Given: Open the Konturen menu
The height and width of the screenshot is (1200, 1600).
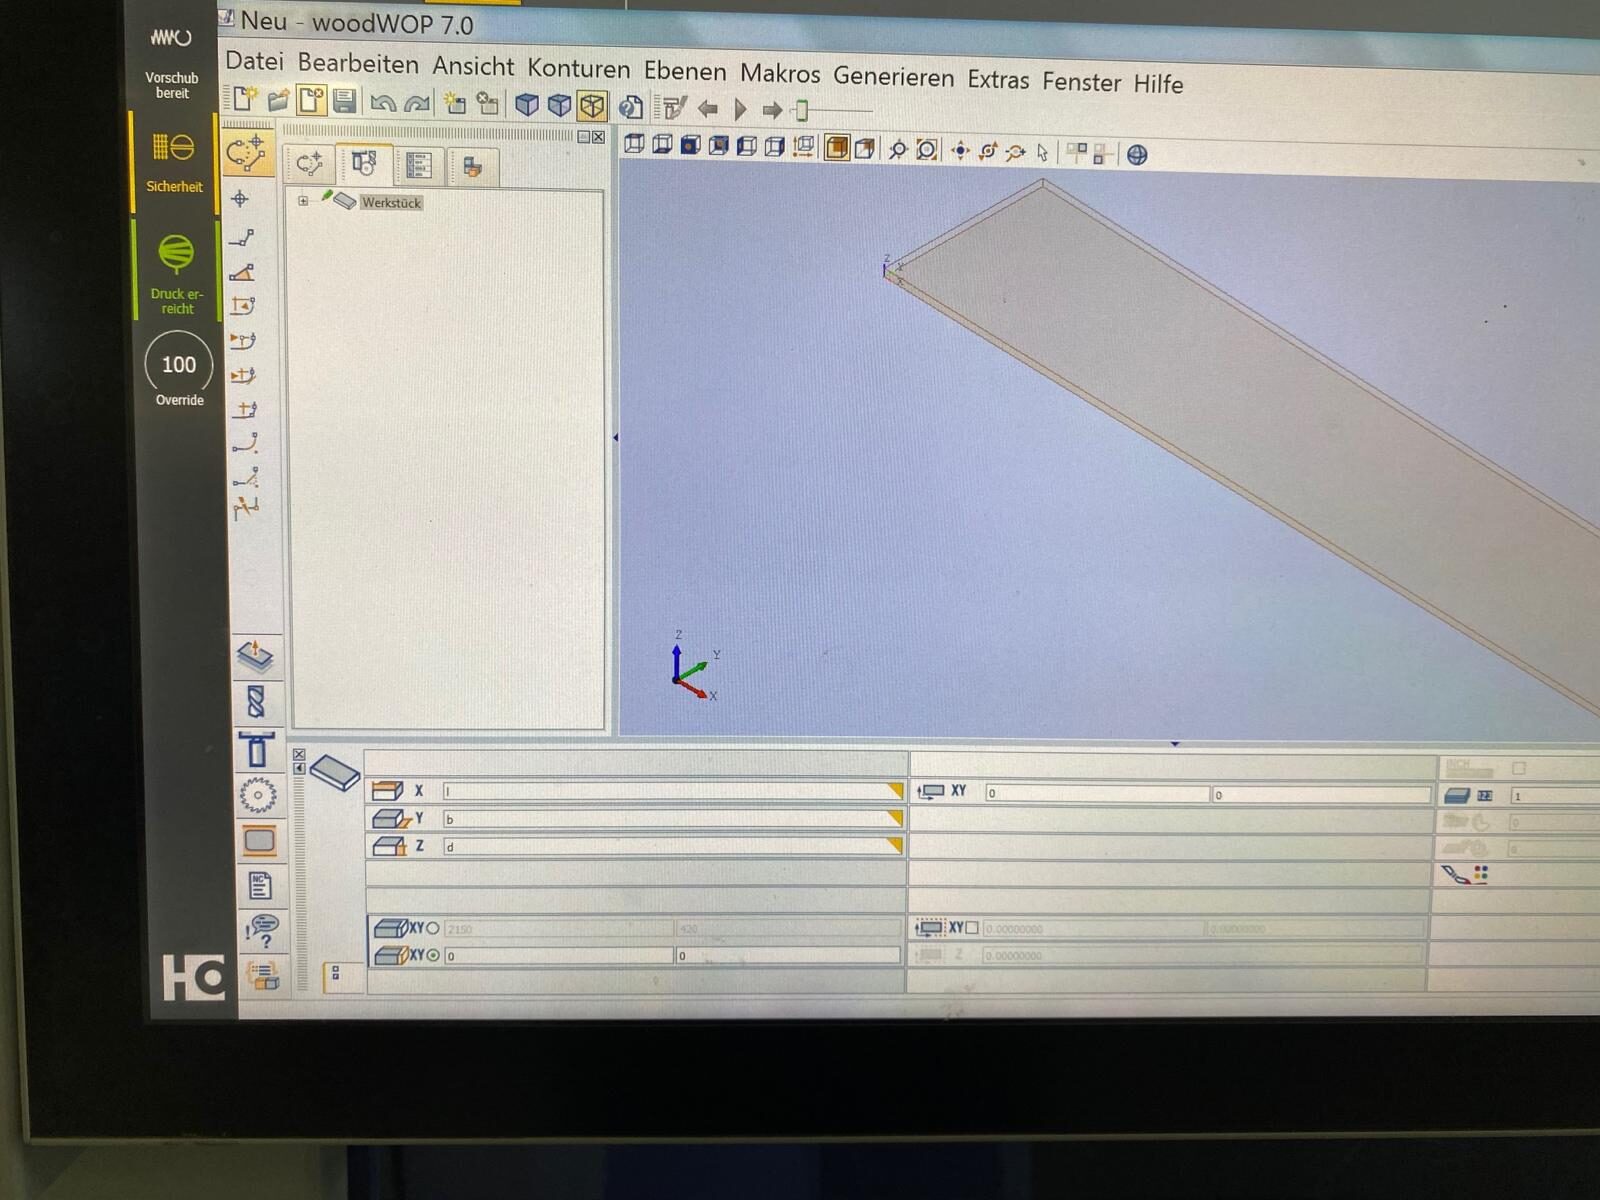Looking at the screenshot, I should 579,68.
